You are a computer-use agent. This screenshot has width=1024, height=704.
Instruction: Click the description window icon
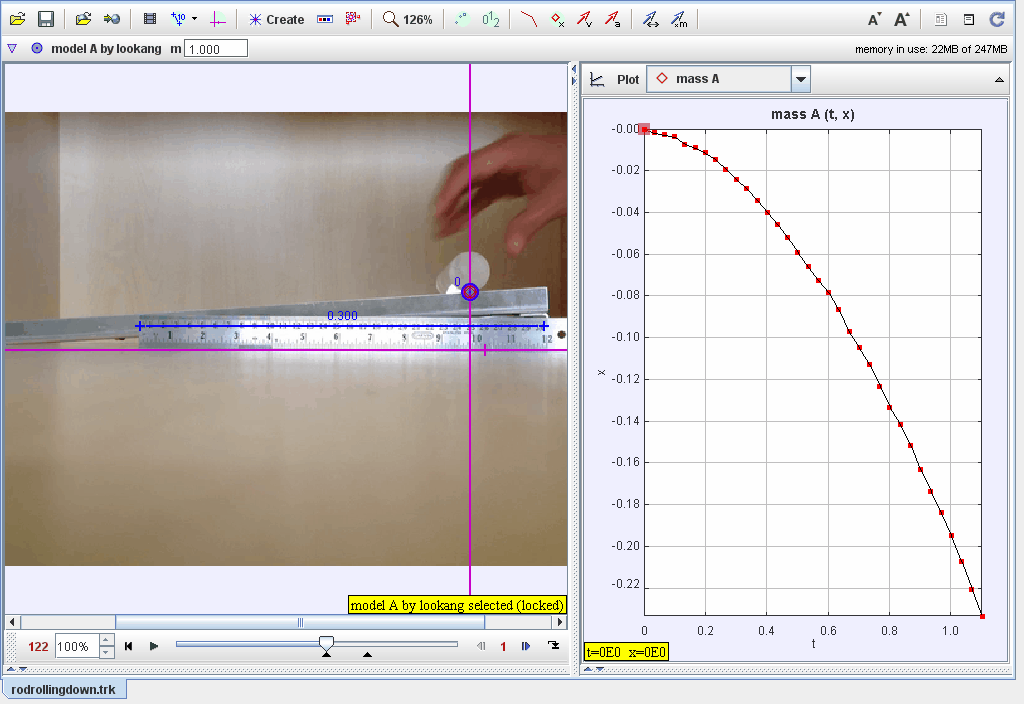[968, 20]
